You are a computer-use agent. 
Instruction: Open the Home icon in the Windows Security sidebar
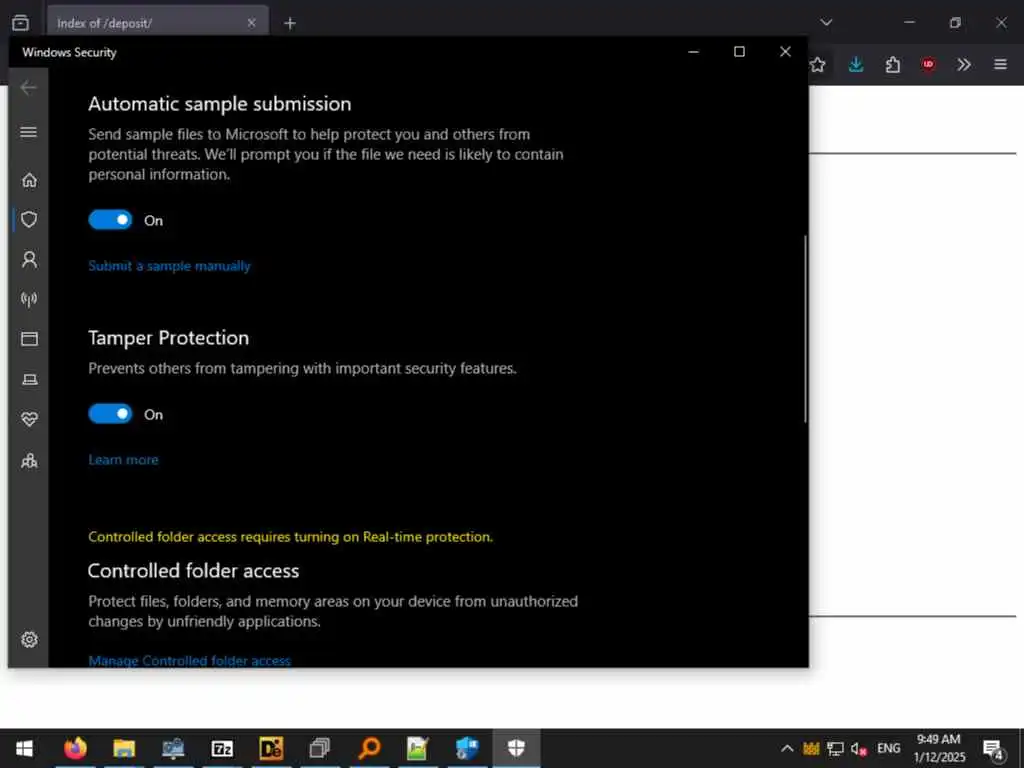coord(29,180)
